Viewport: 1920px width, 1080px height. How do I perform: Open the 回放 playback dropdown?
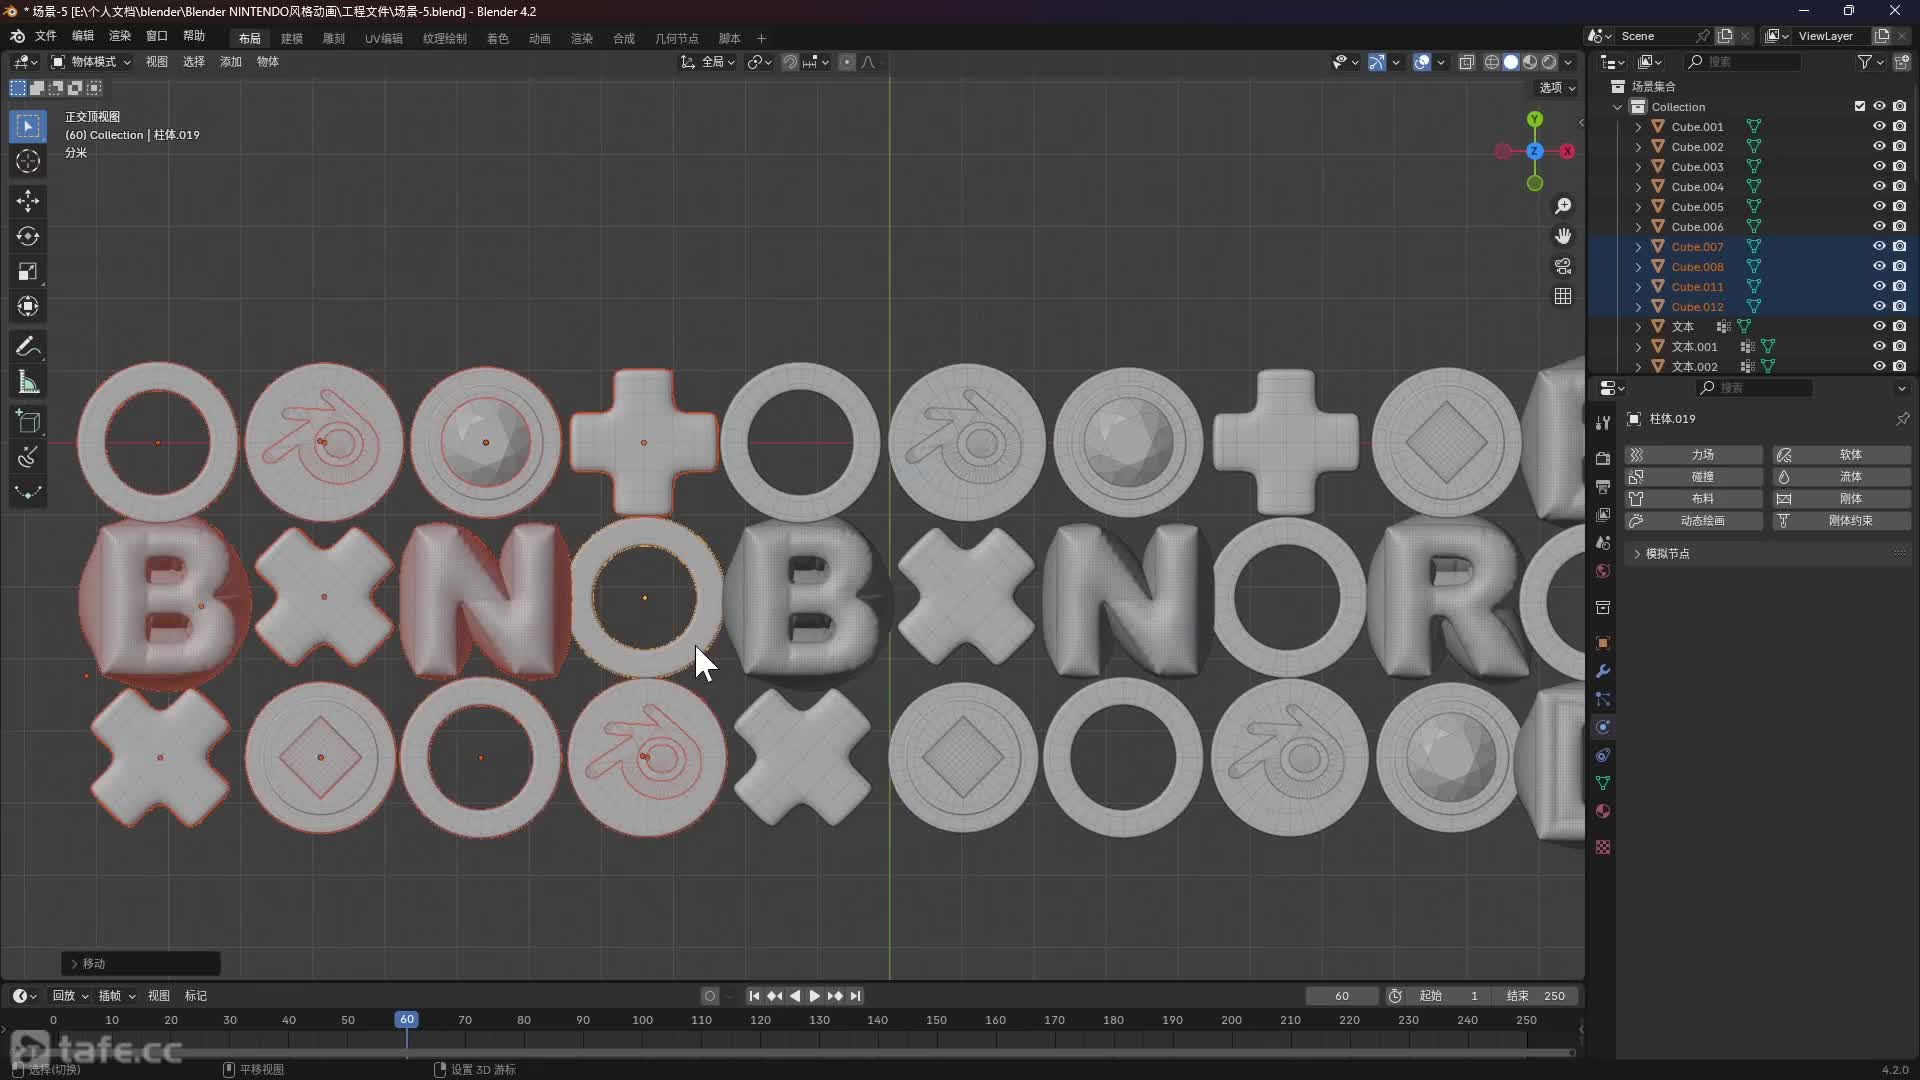click(x=70, y=996)
